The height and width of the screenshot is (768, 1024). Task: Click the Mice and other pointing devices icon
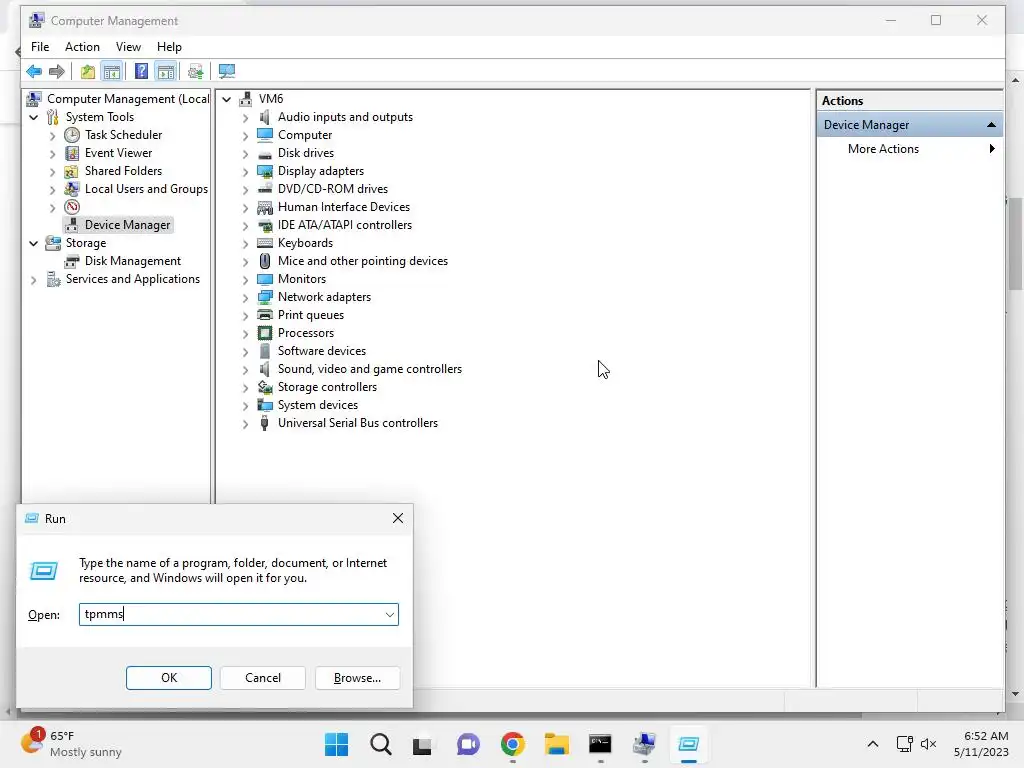pos(264,261)
